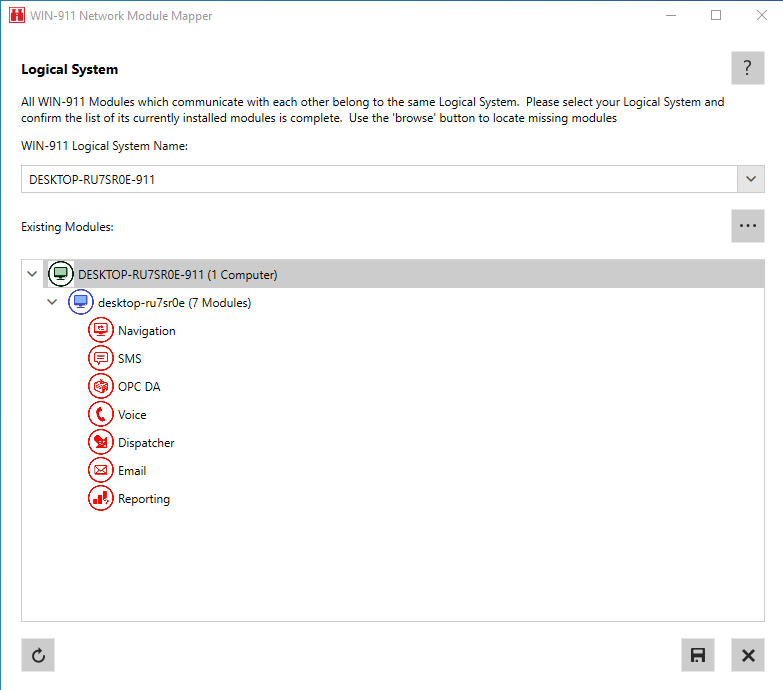Select the SMS module label
This screenshot has width=783, height=690.
[130, 358]
